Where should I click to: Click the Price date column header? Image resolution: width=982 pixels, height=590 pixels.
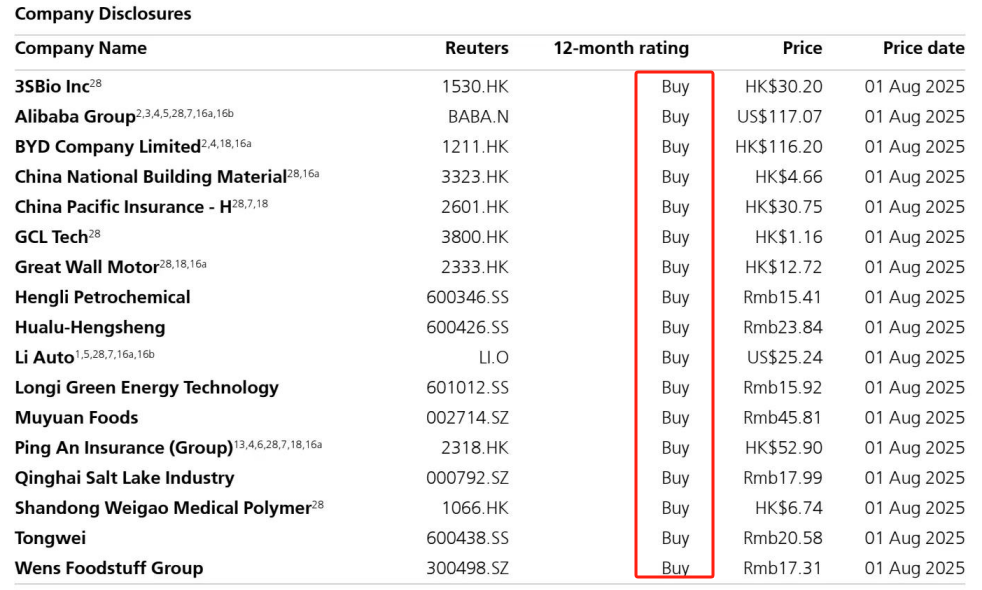click(923, 48)
